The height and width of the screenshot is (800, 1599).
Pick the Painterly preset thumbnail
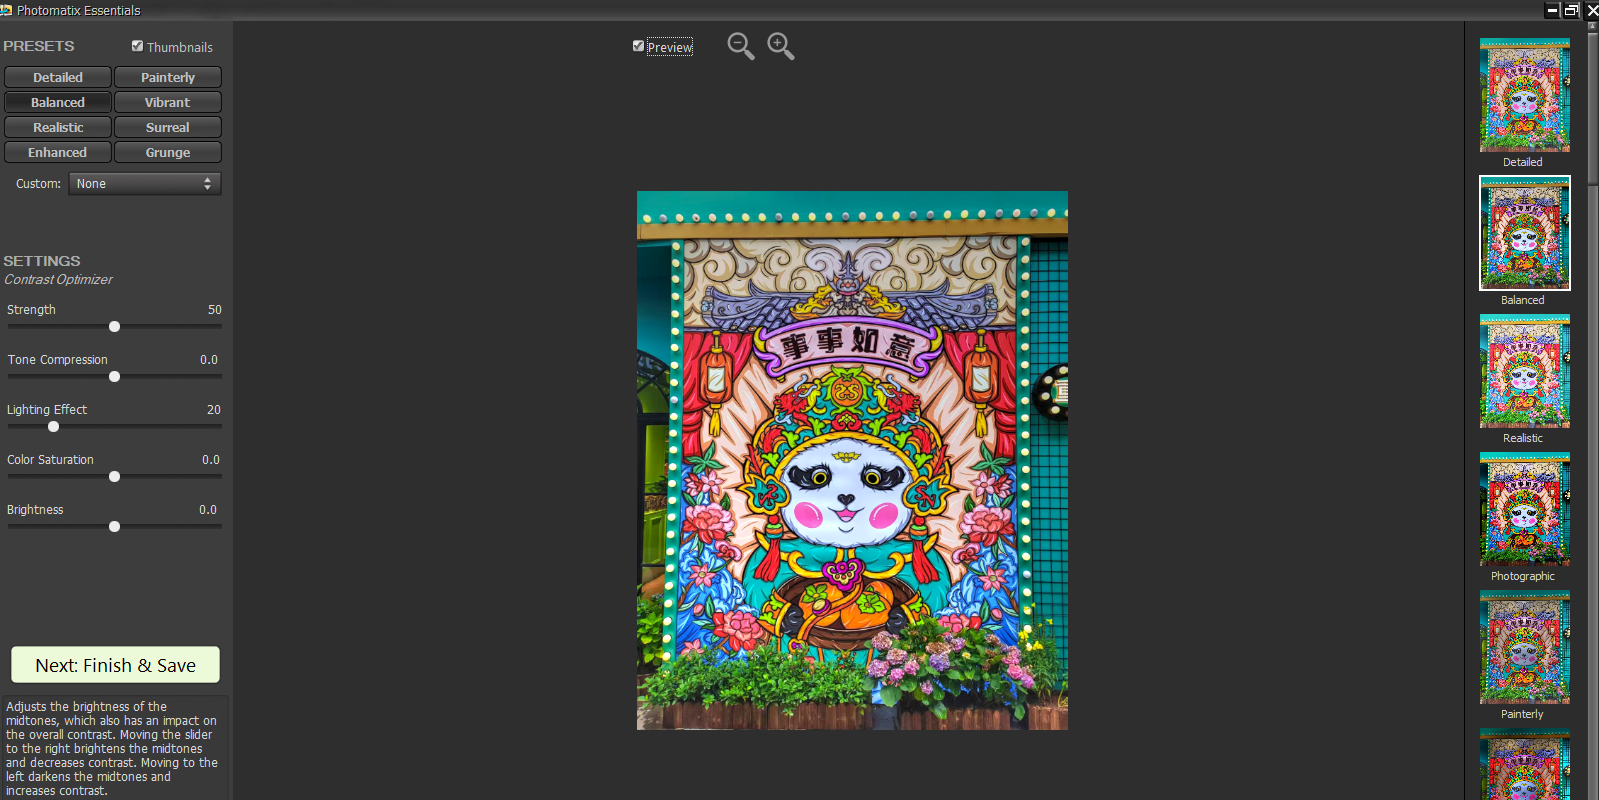click(1524, 648)
